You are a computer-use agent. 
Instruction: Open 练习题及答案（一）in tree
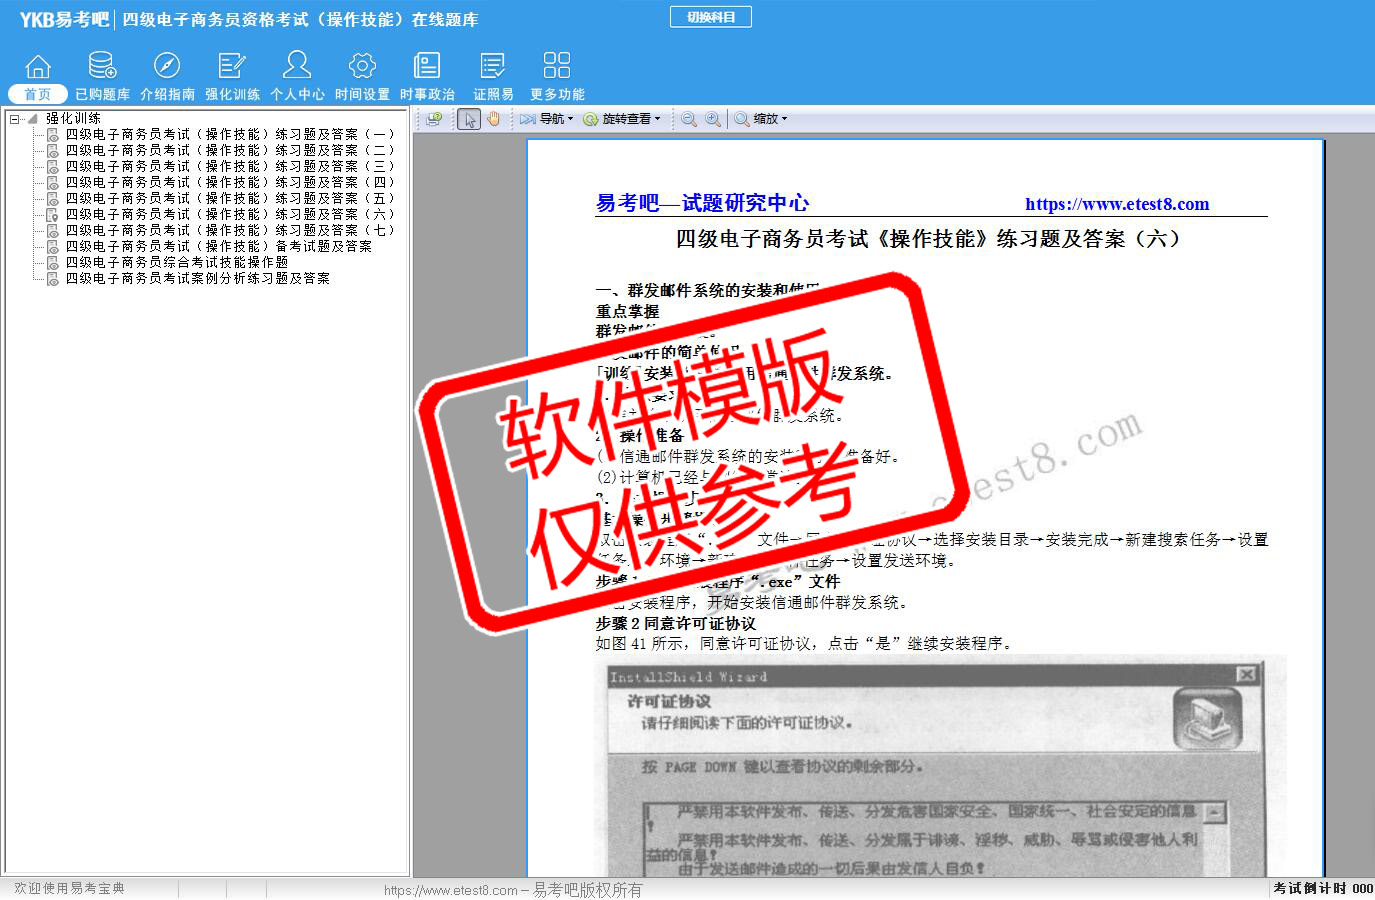point(230,134)
